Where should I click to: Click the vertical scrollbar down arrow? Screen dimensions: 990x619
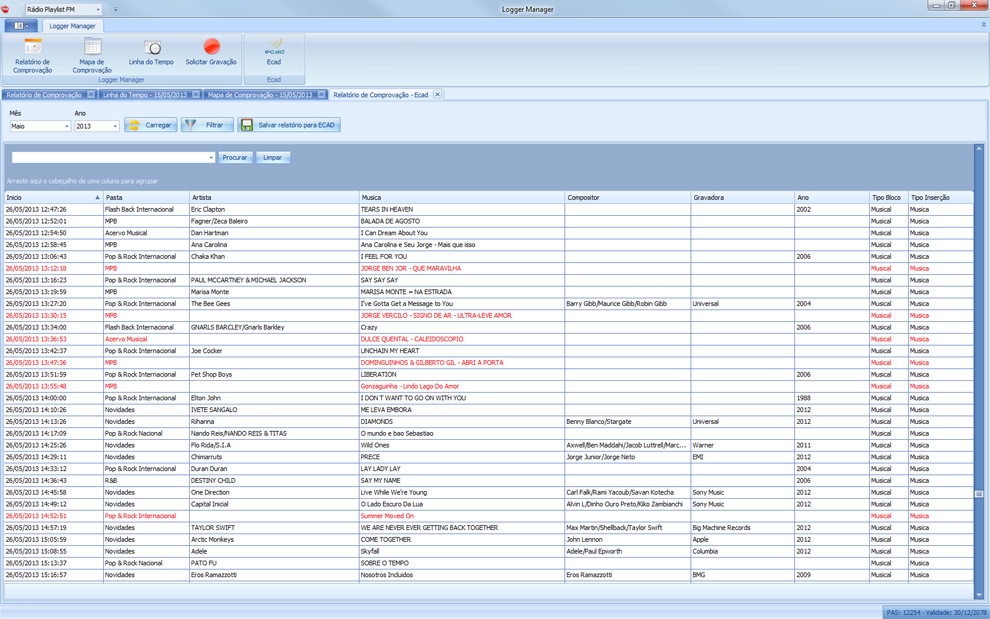pyautogui.click(x=979, y=594)
